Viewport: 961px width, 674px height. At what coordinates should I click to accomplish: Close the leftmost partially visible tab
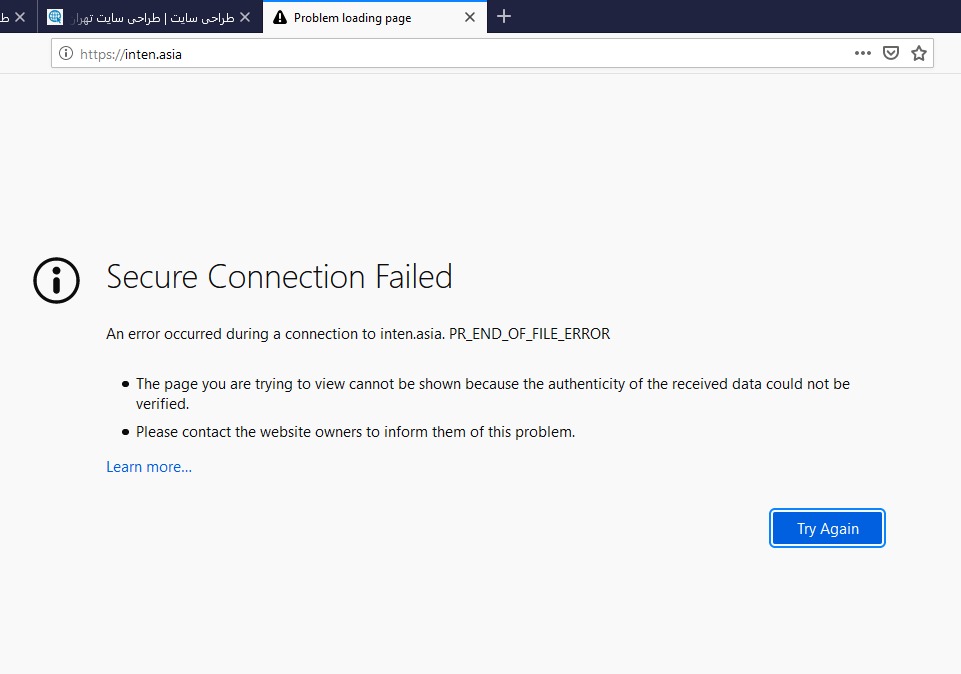click(x=20, y=17)
